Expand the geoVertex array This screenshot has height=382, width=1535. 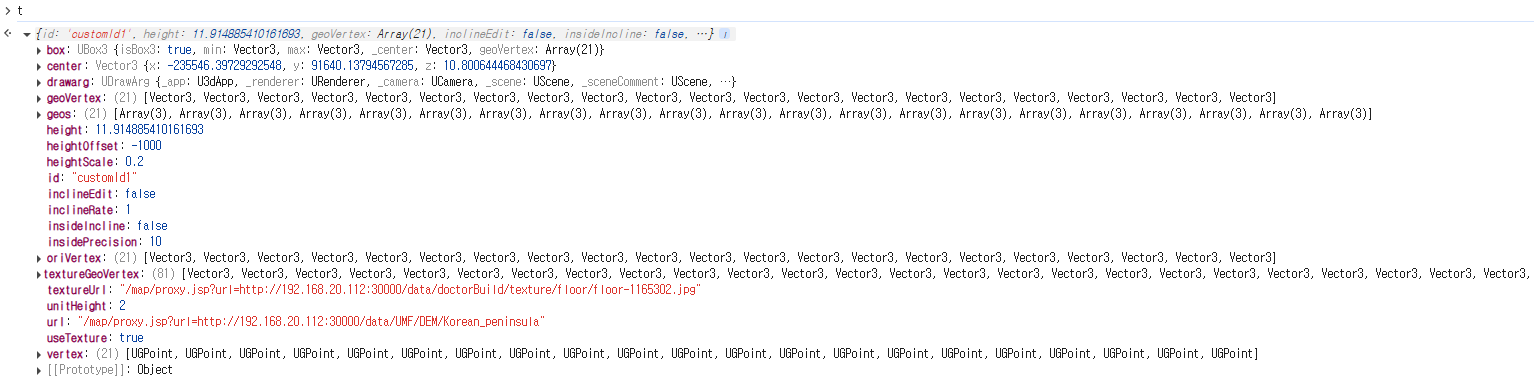[x=39, y=98]
